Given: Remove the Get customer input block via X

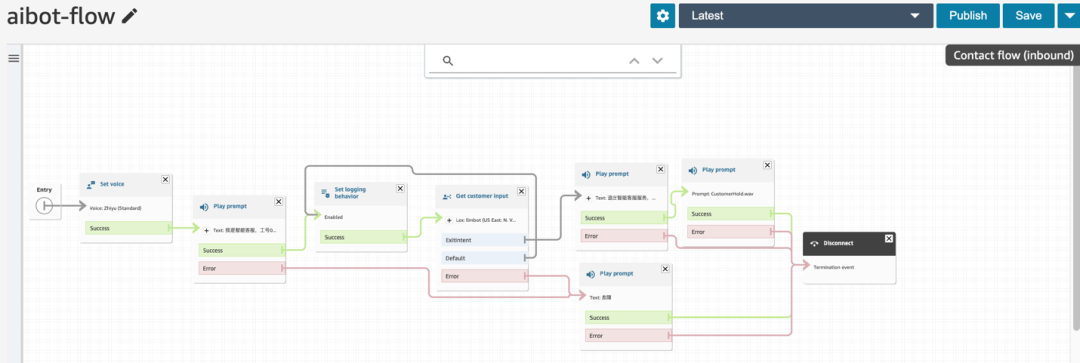Looking at the screenshot, I should pyautogui.click(x=521, y=191).
